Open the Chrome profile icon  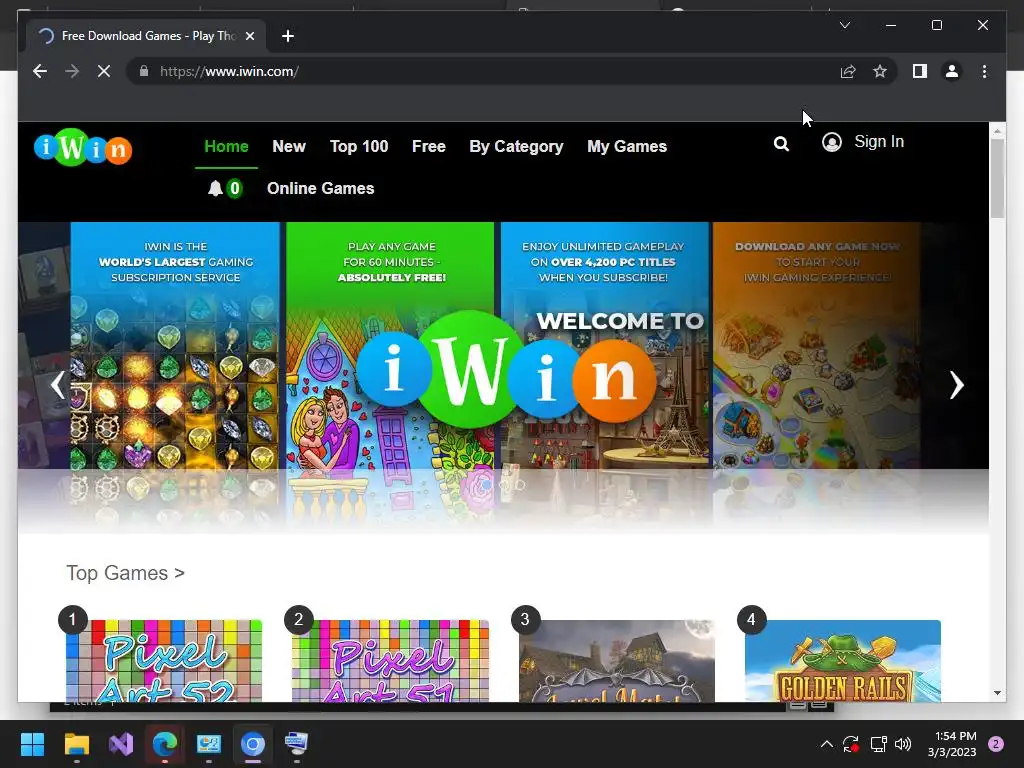(x=952, y=71)
